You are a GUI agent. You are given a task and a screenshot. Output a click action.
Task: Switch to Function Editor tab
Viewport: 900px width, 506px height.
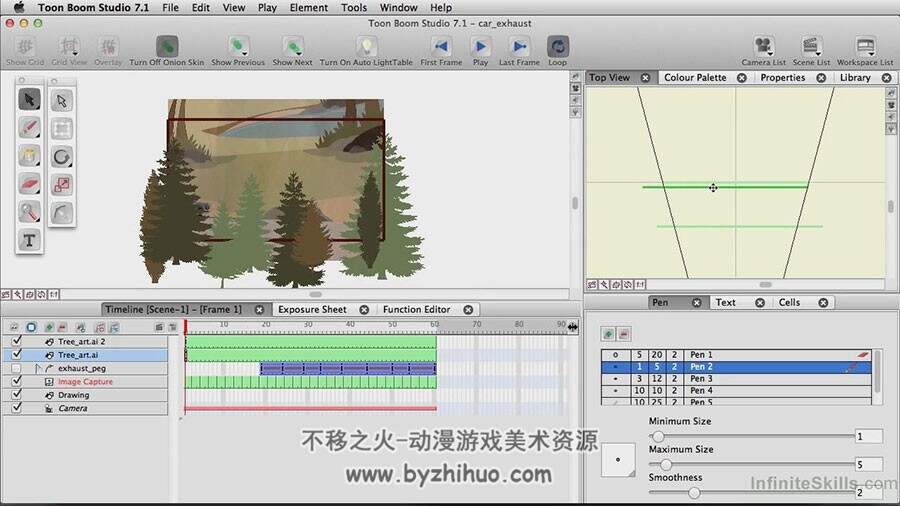pyautogui.click(x=417, y=309)
